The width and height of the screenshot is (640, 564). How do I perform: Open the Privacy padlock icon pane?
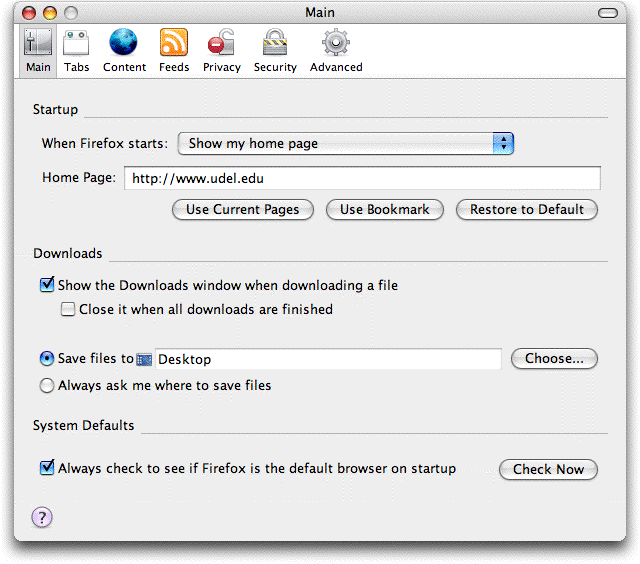pyautogui.click(x=221, y=42)
